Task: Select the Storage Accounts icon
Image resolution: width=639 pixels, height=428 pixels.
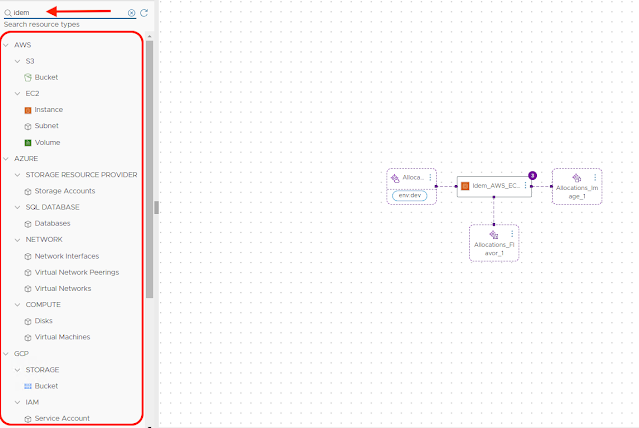Action: click(28, 192)
